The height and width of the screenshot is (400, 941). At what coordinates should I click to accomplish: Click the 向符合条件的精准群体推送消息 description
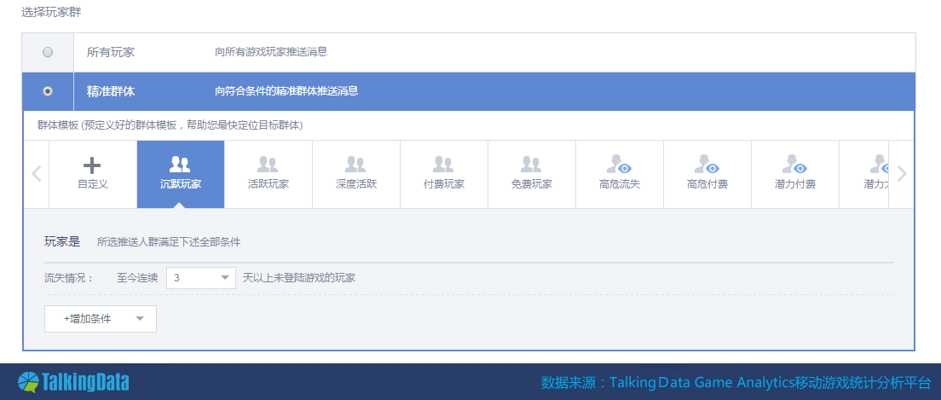[286, 91]
